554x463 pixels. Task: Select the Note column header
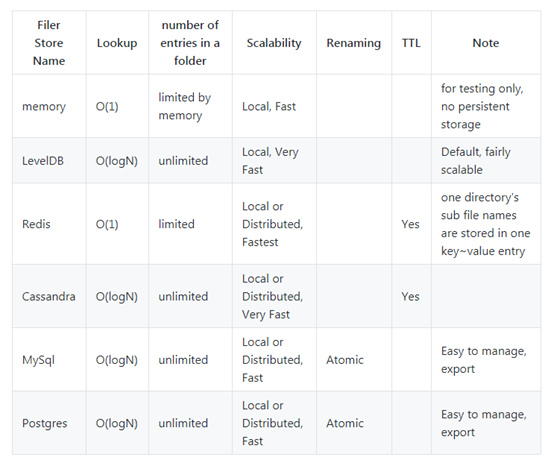pos(486,43)
